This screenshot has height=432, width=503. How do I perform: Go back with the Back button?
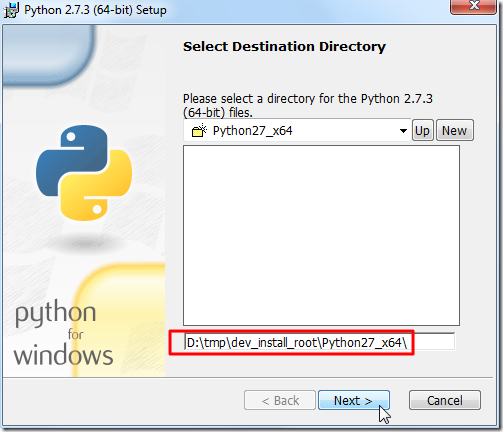[x=280, y=400]
